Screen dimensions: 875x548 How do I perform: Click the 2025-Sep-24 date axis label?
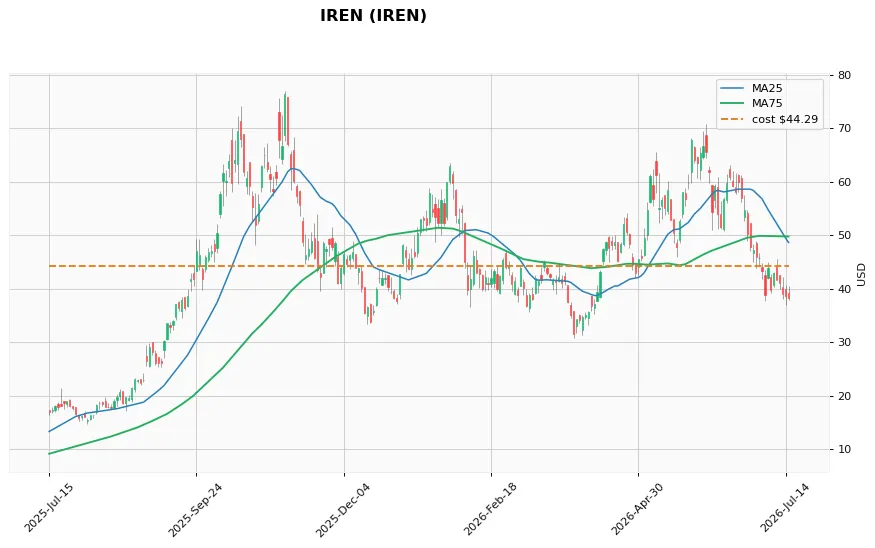[x=195, y=509]
